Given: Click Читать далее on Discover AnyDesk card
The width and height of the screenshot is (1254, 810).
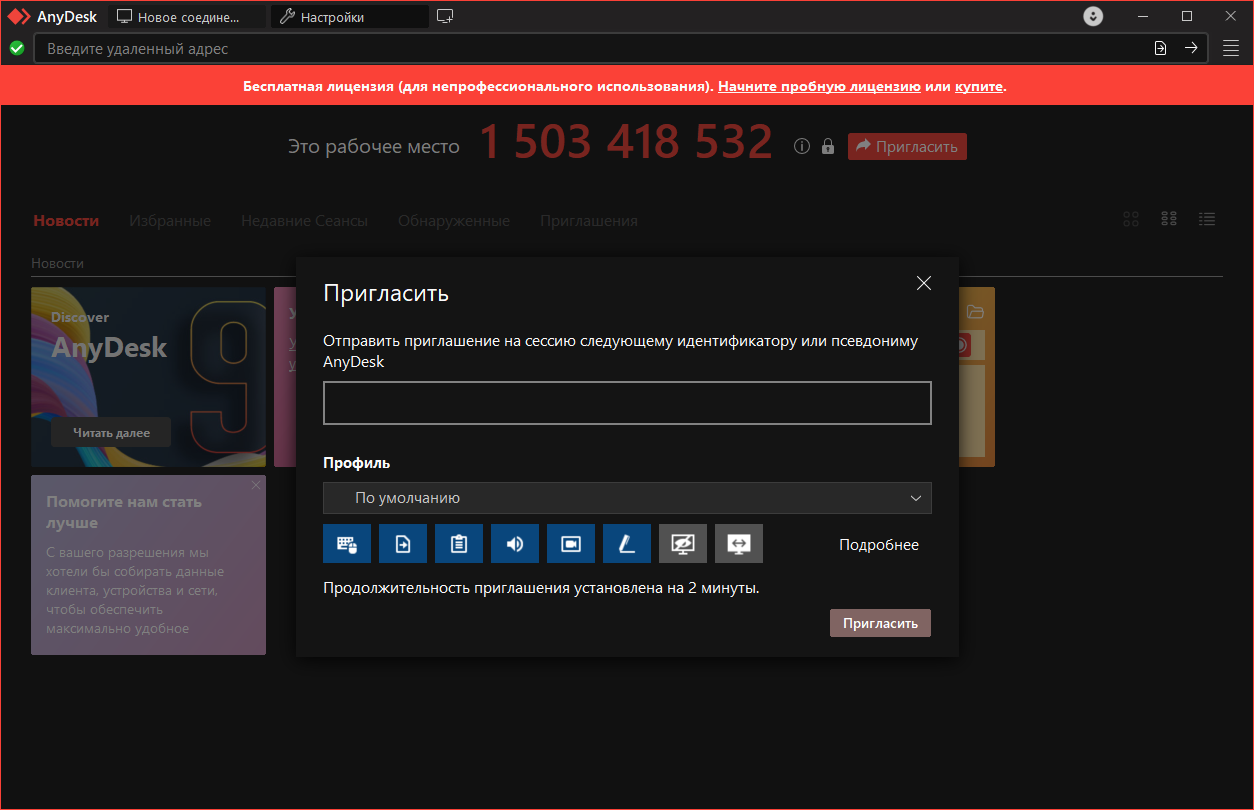Looking at the screenshot, I should (111, 432).
